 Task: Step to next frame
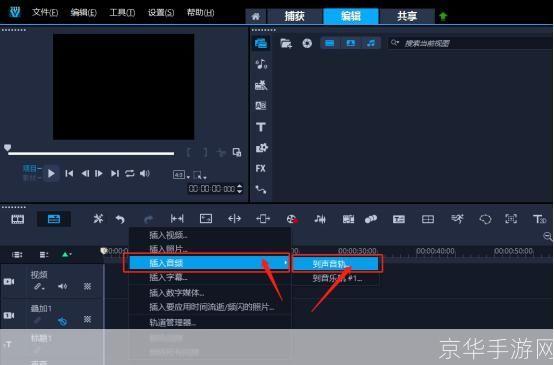tap(99, 173)
